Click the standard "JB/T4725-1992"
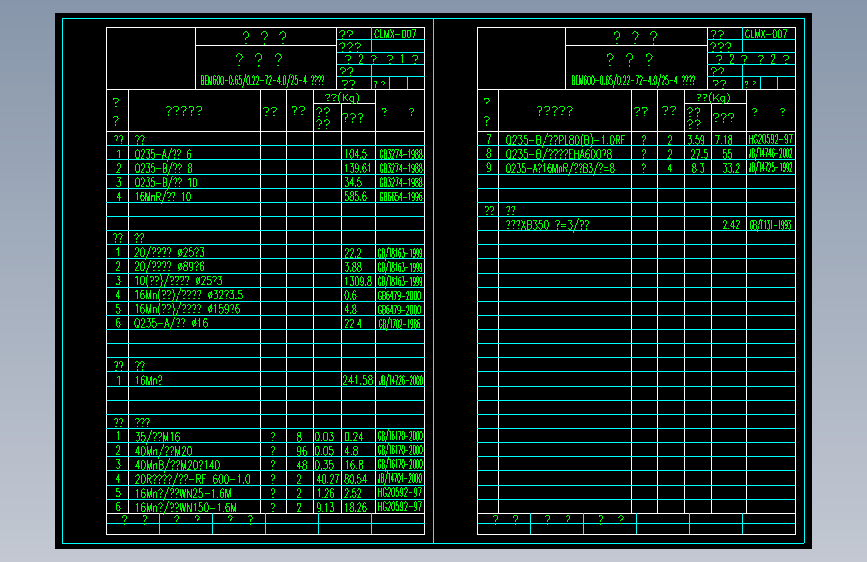This screenshot has height=562, width=867. pos(771,168)
